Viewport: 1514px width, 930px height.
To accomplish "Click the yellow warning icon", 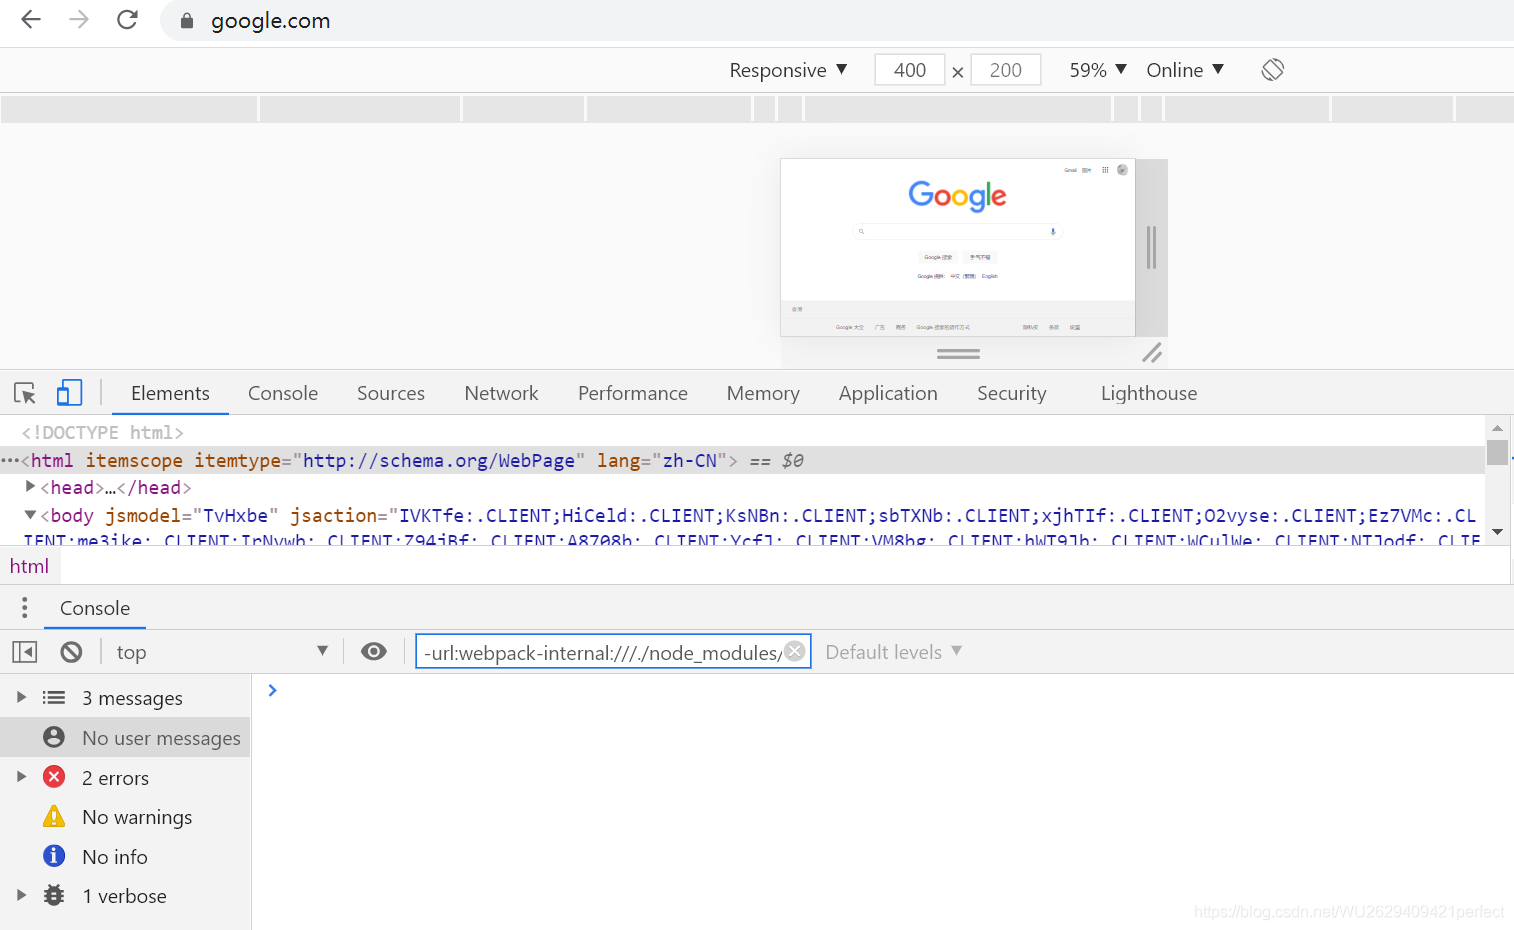I will 54,816.
